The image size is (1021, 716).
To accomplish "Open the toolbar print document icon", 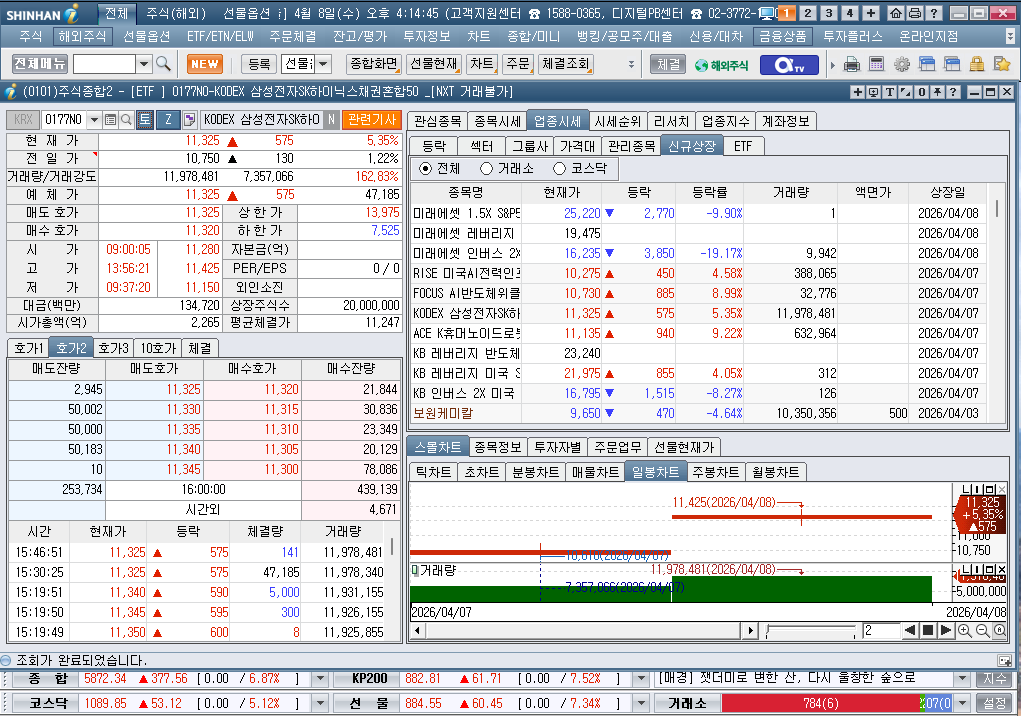I will (852, 64).
